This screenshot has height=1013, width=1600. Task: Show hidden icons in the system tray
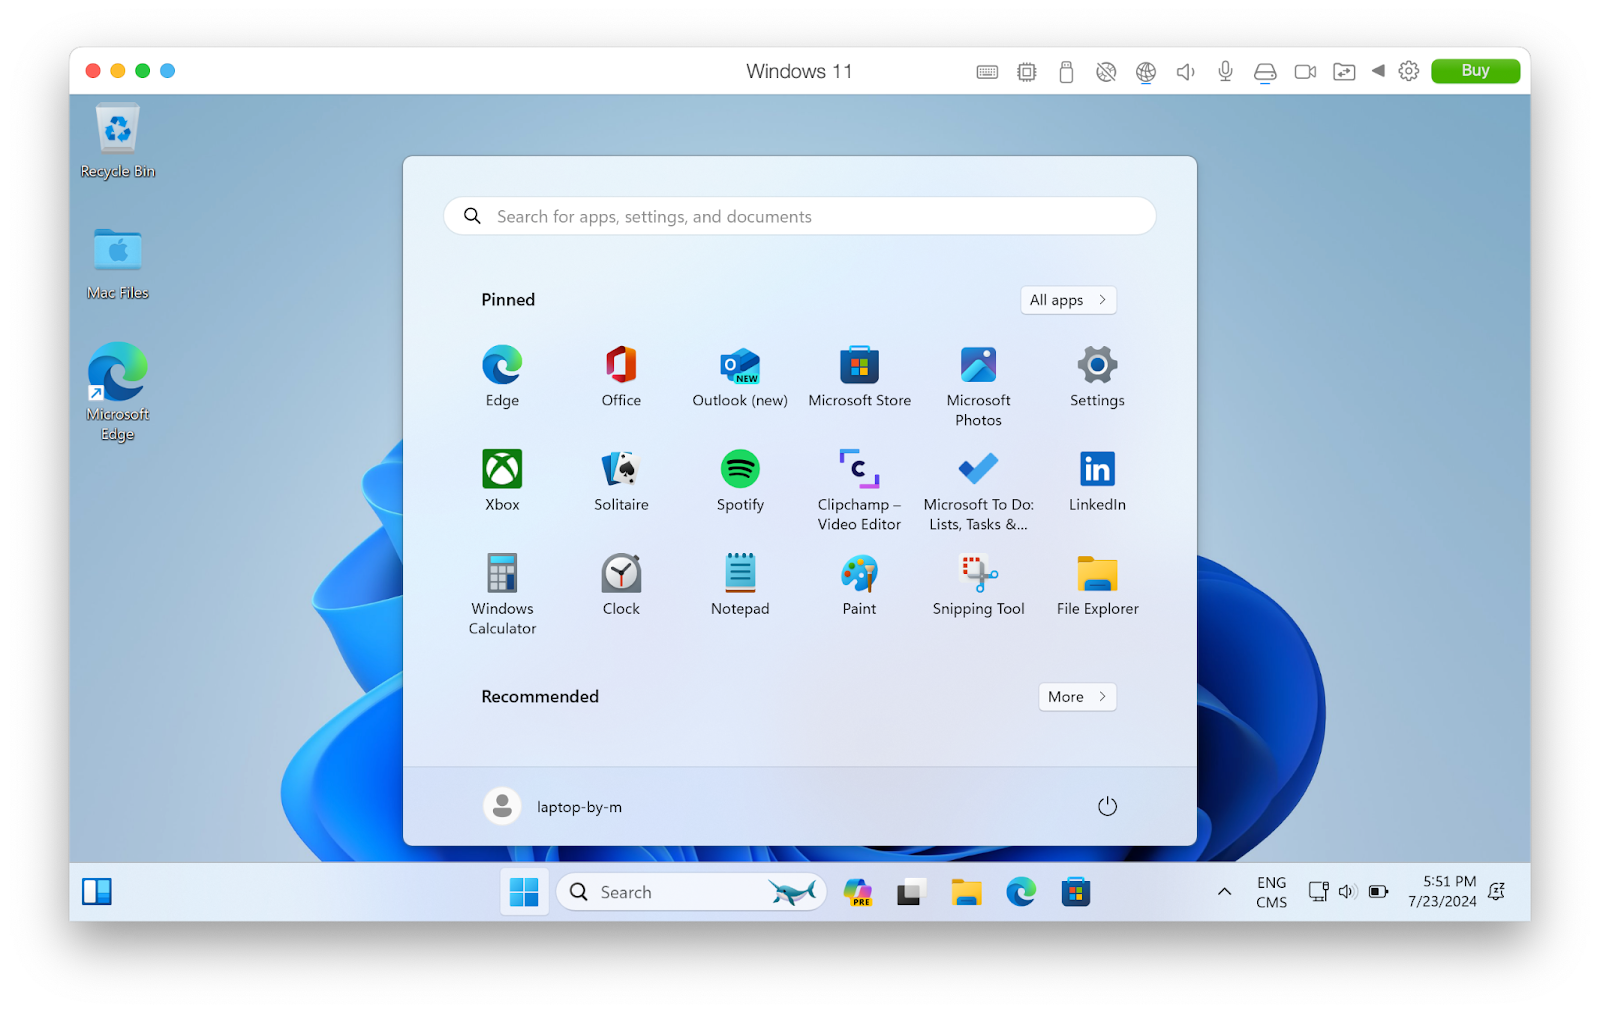[1224, 891]
